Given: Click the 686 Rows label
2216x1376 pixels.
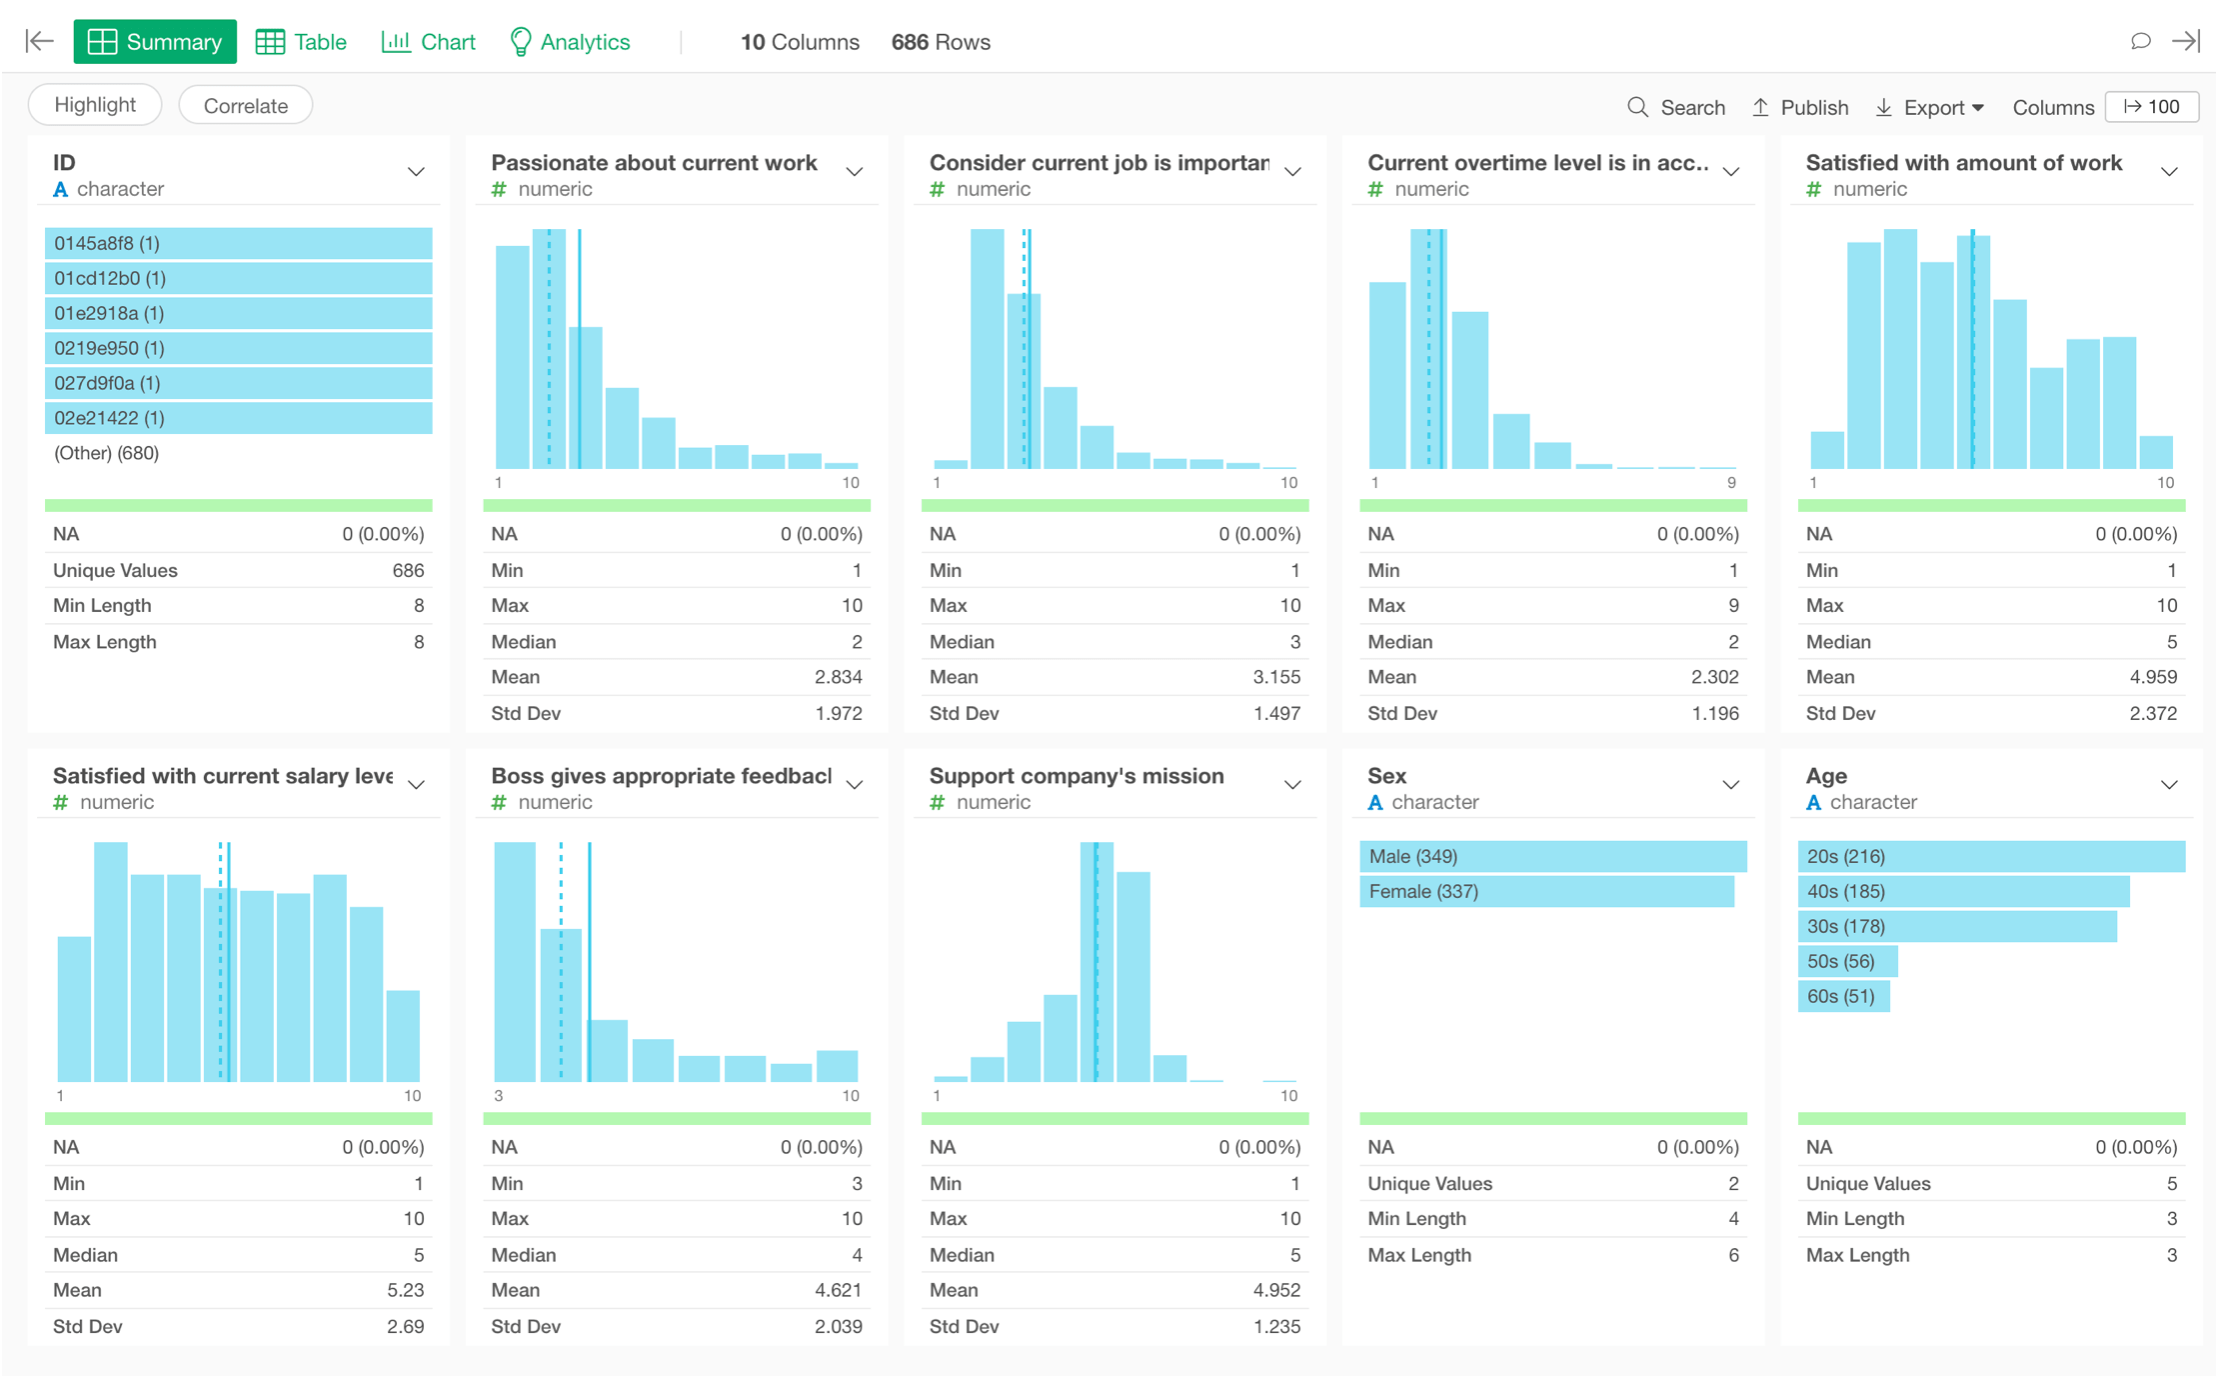Looking at the screenshot, I should point(940,42).
